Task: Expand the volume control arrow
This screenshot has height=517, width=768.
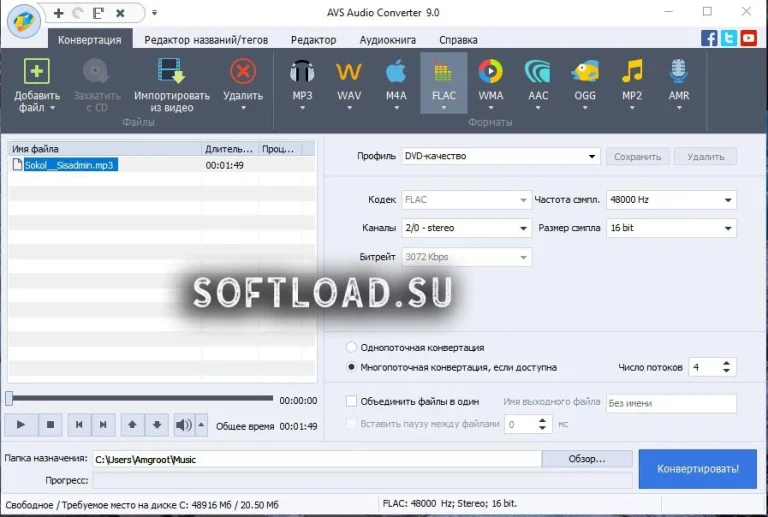Action: 201,424
